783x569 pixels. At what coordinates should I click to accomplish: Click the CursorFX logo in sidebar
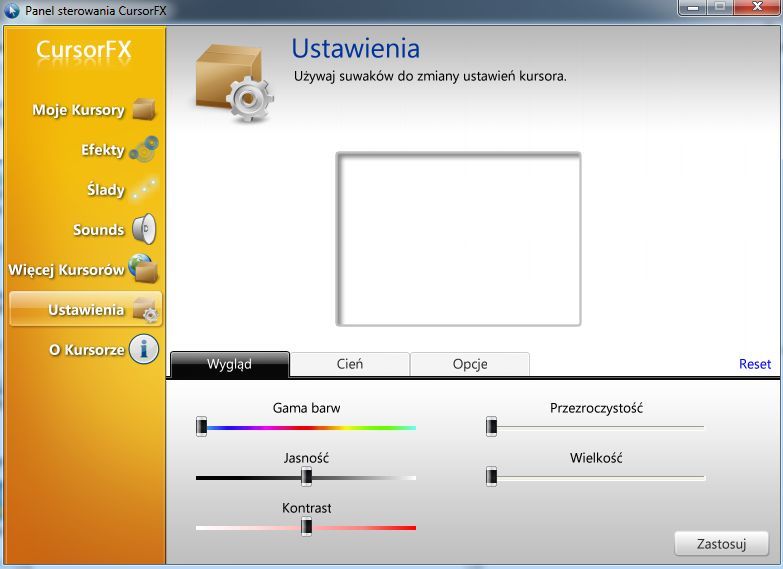coord(84,50)
